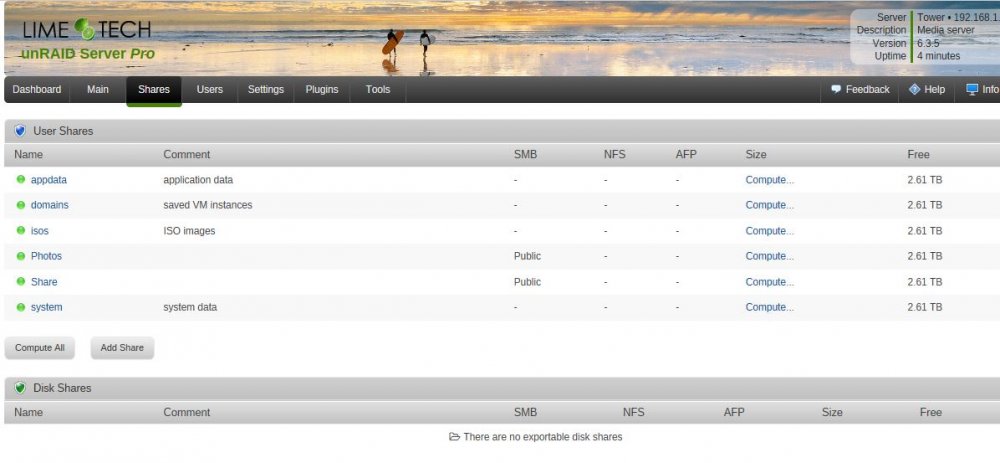The height and width of the screenshot is (463, 1000).
Task: Open the system share
Action: tap(47, 307)
